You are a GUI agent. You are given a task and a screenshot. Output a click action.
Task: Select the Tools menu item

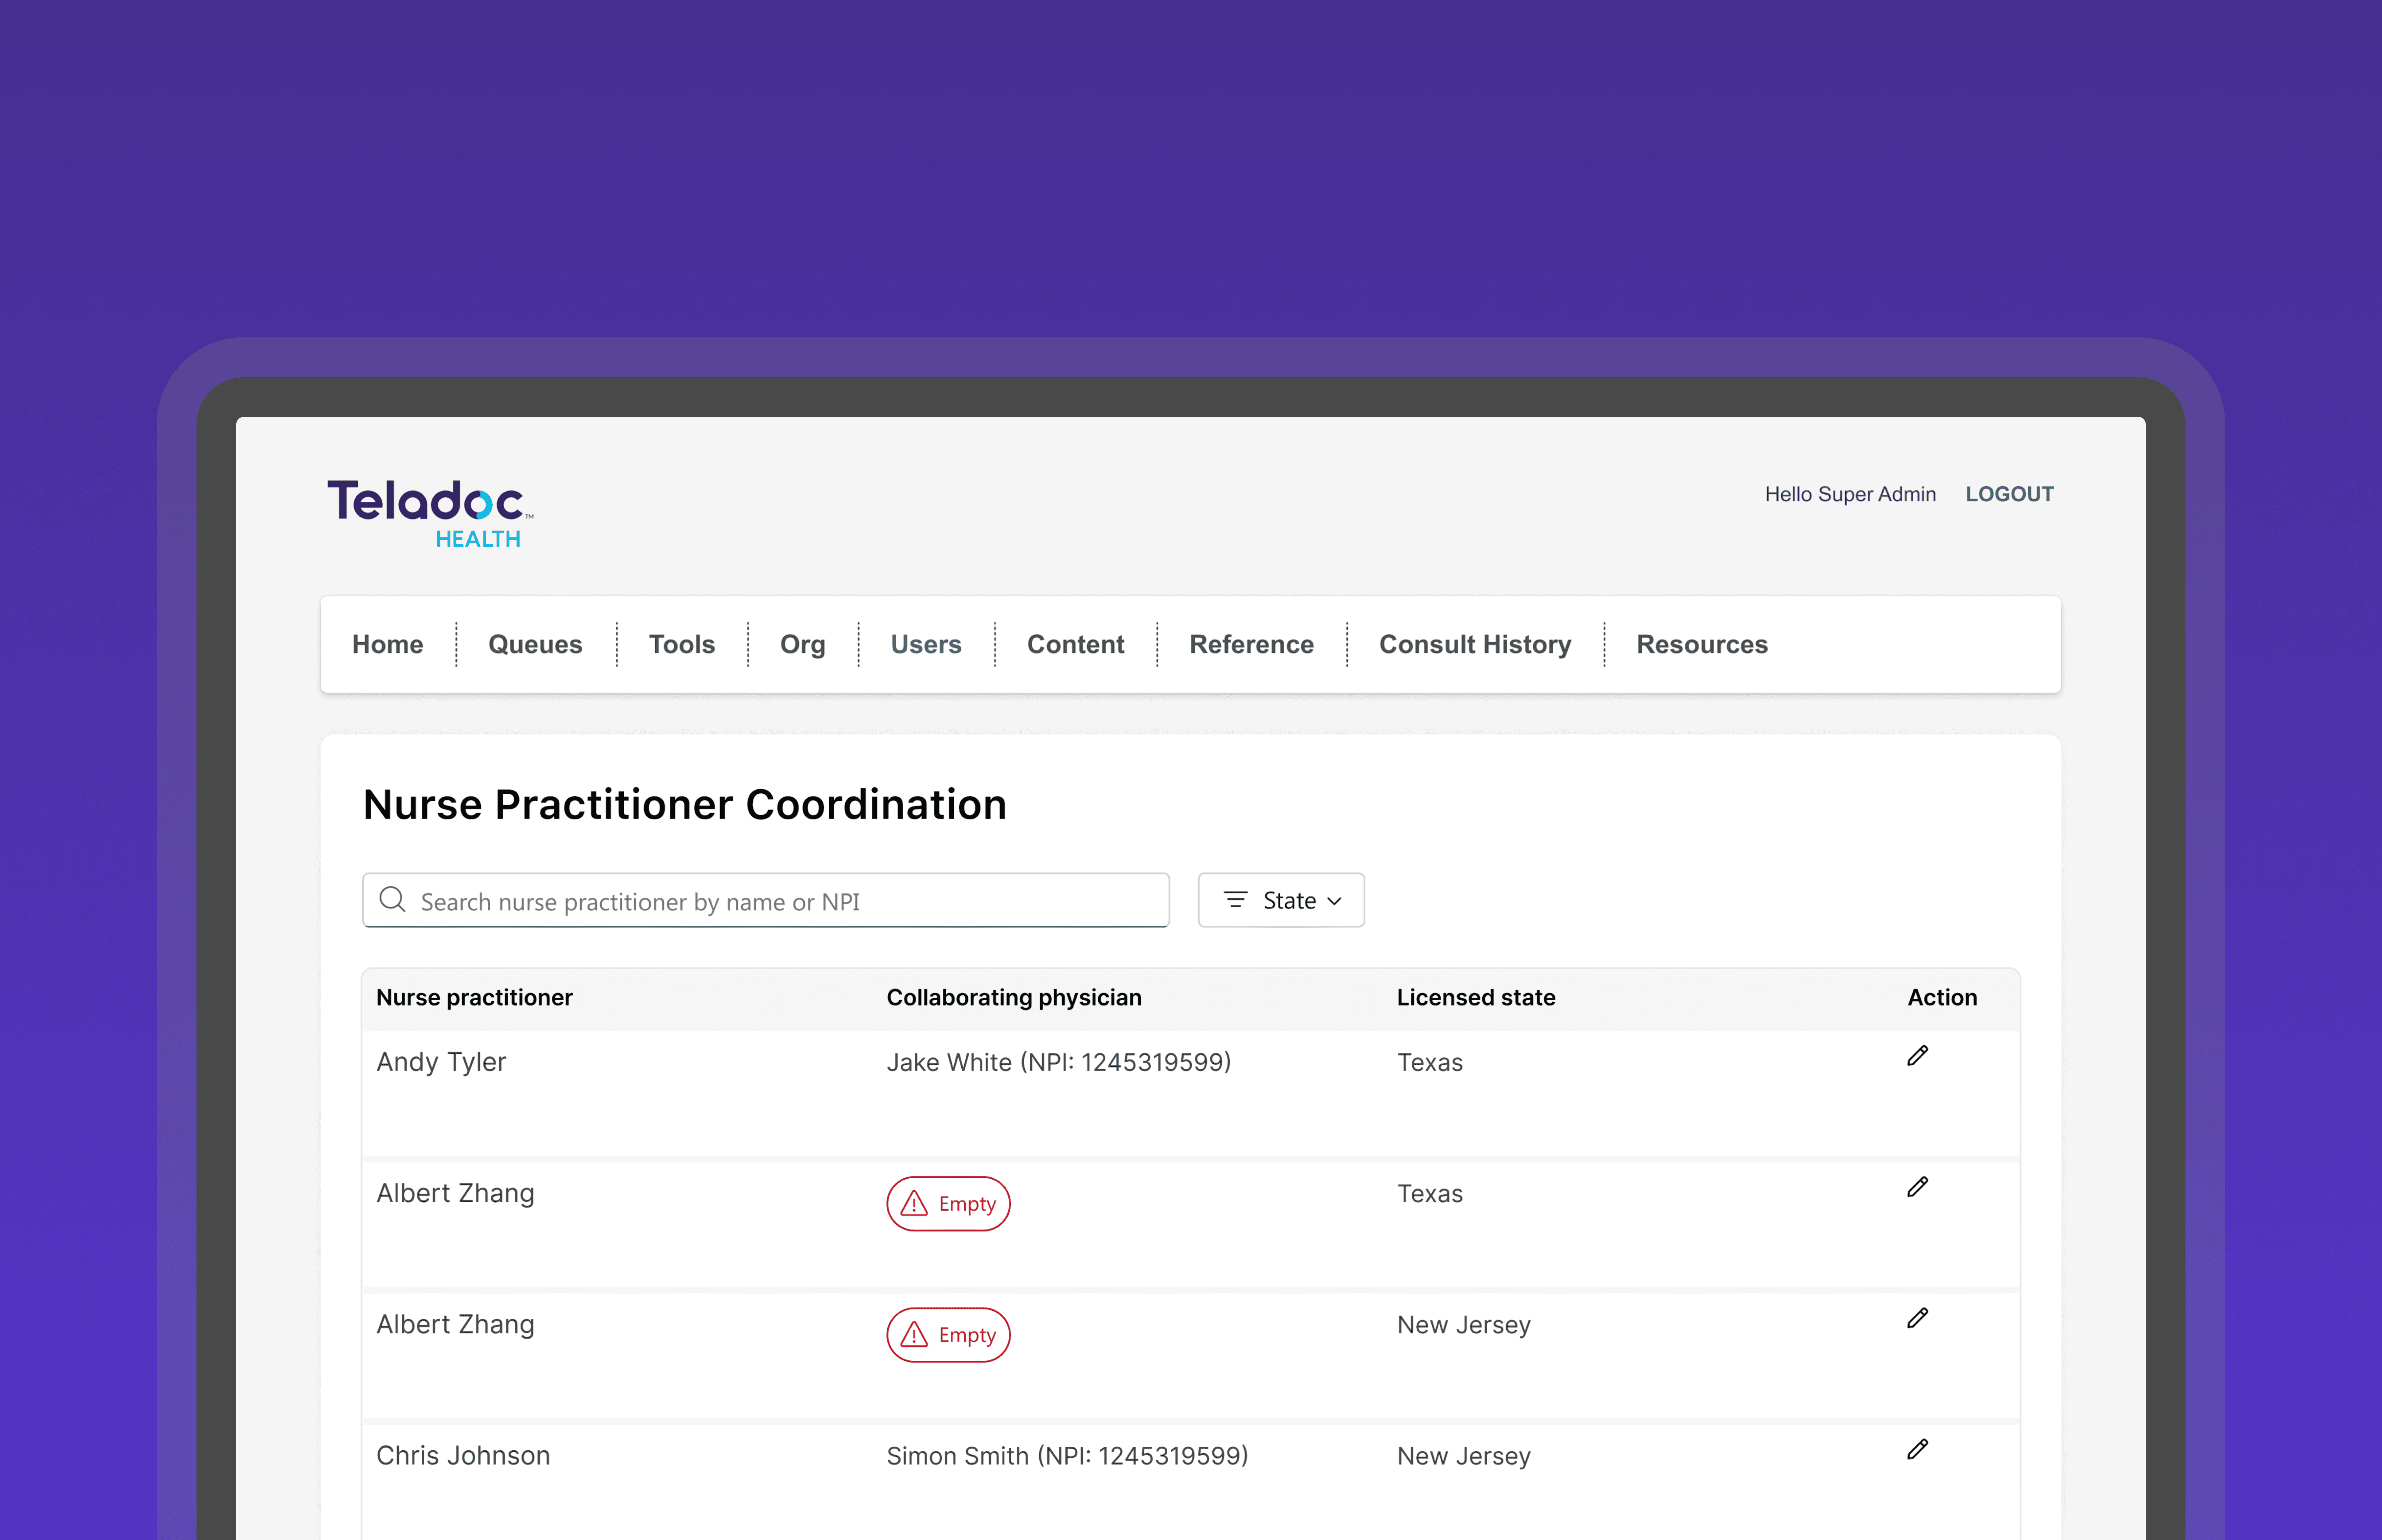tap(682, 645)
